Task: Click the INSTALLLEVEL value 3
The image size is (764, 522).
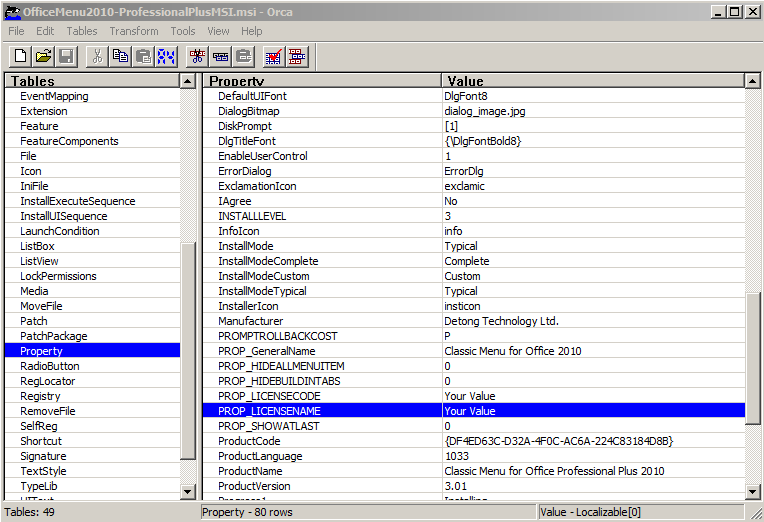Action: tap(448, 216)
